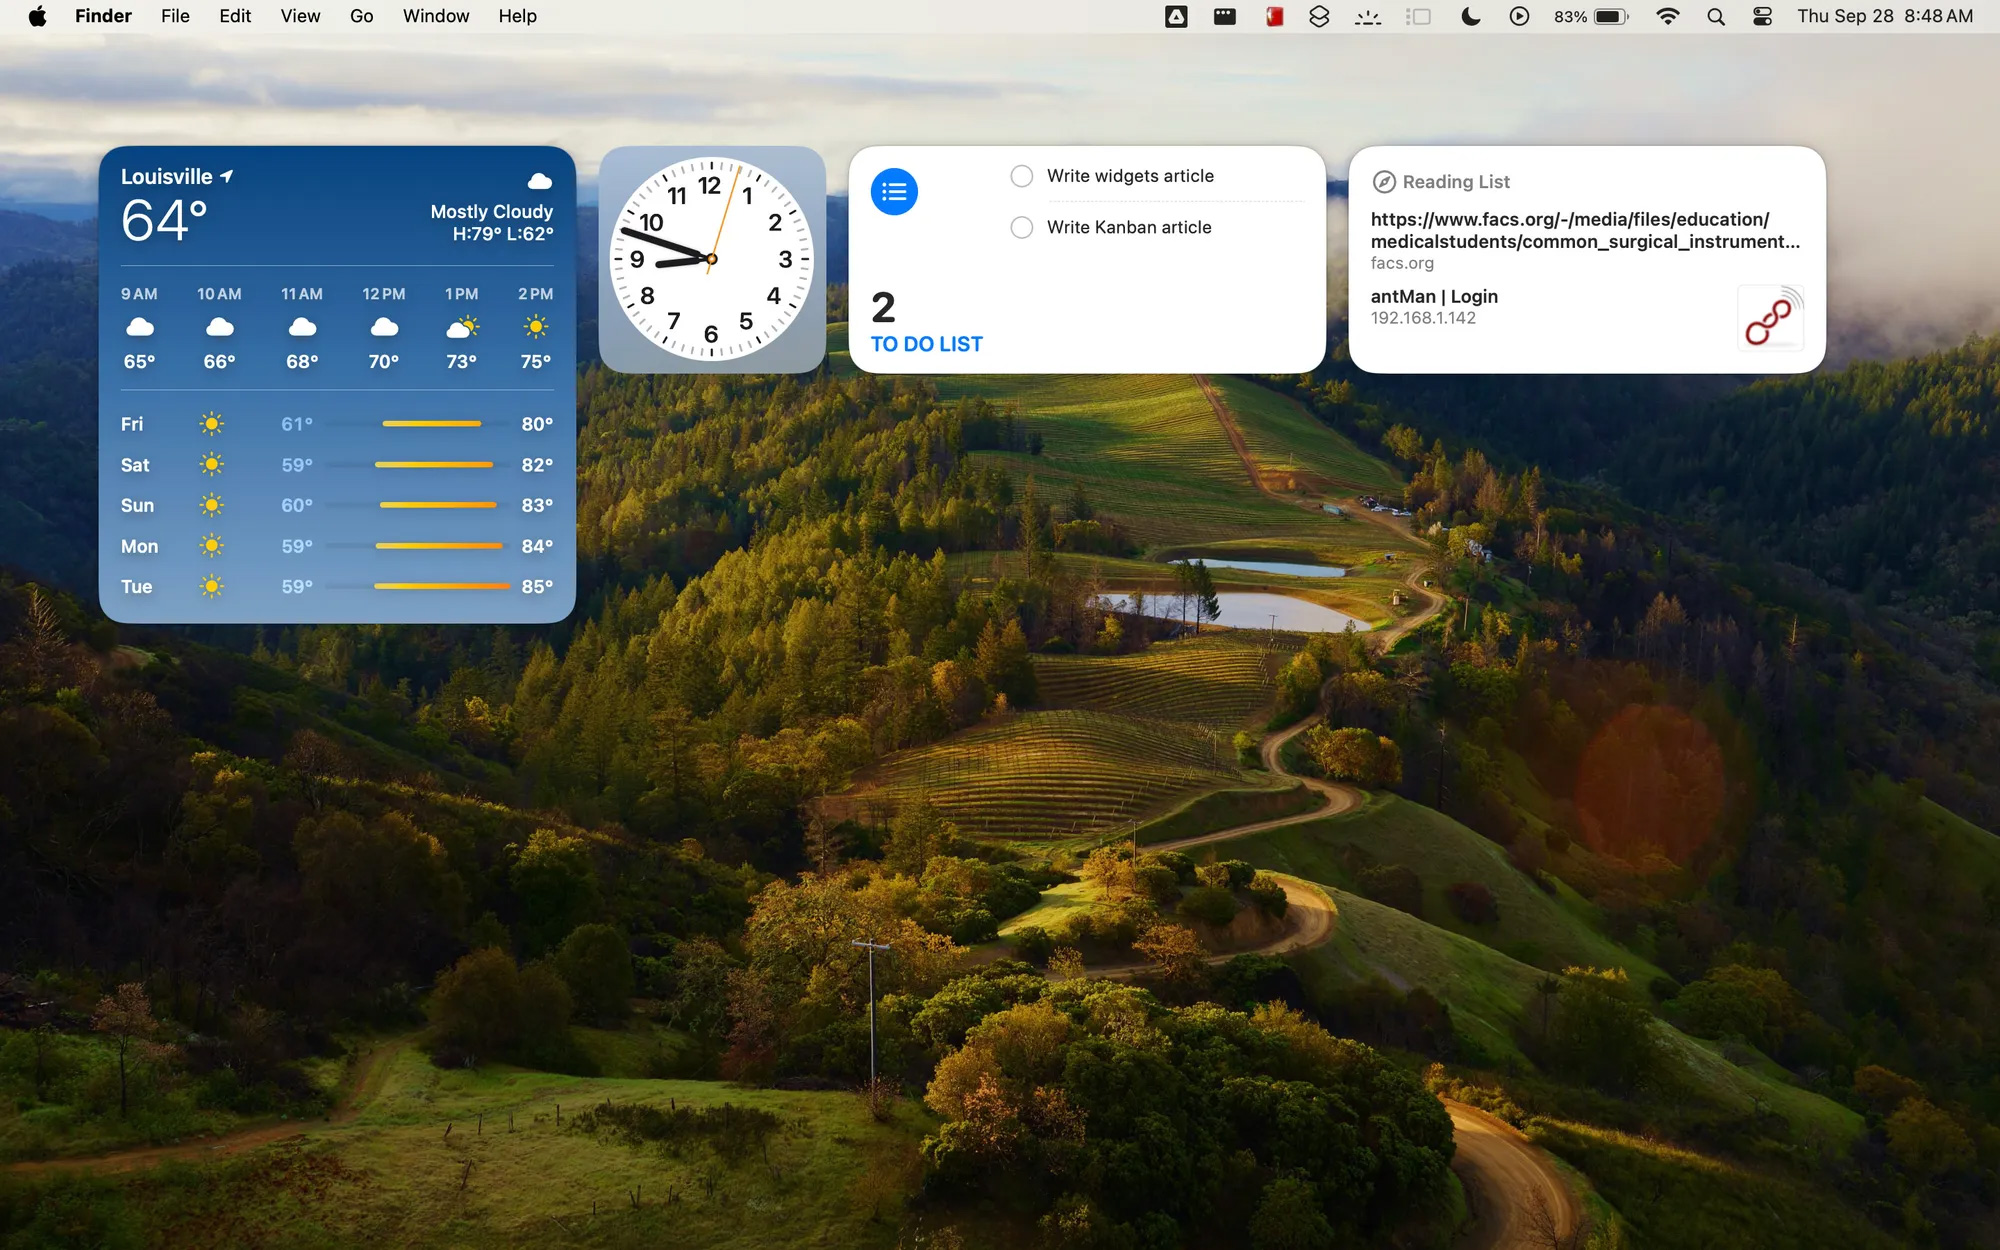
Task: Click the facs.org domain label
Action: point(1402,263)
